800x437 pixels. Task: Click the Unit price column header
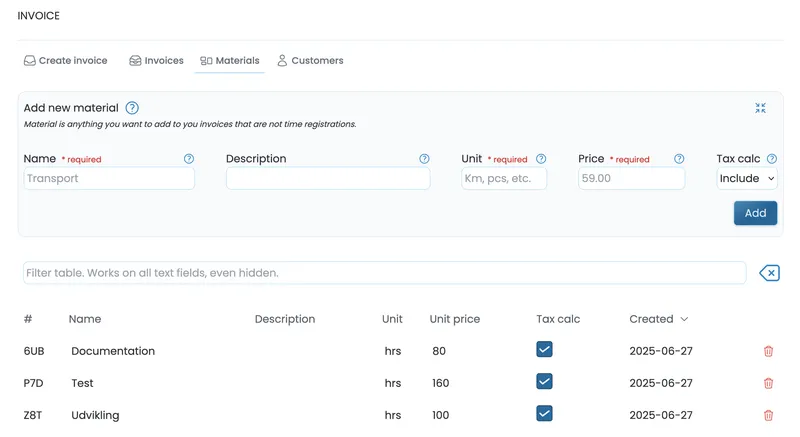coord(455,319)
